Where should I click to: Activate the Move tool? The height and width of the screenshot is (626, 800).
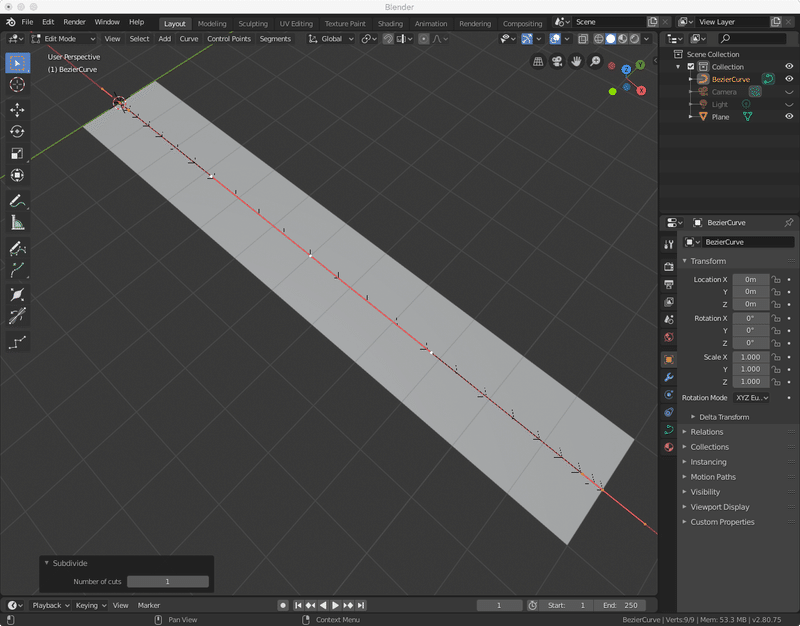coord(17,110)
